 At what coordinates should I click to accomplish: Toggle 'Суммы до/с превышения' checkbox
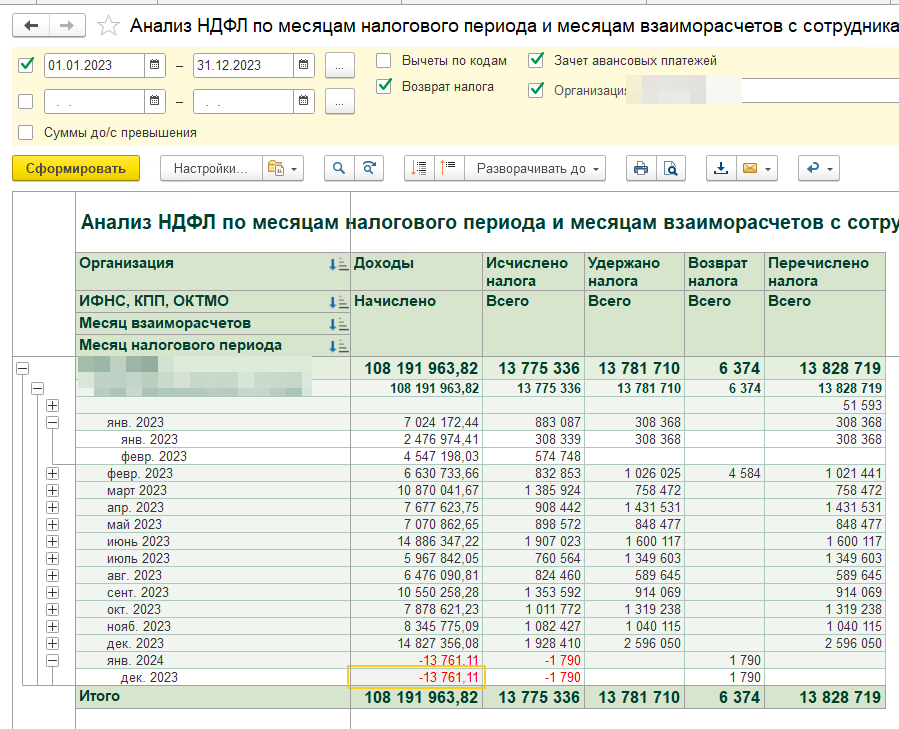26,132
